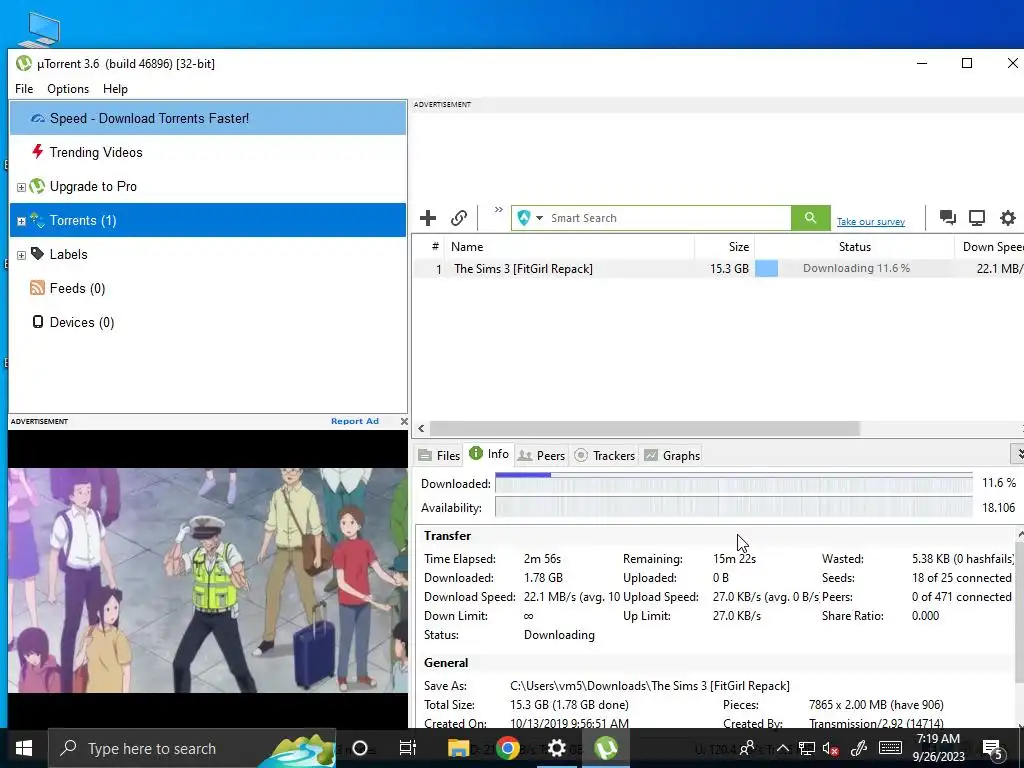1024x768 pixels.
Task: Open Google Chrome from the taskbar
Action: (x=507, y=748)
